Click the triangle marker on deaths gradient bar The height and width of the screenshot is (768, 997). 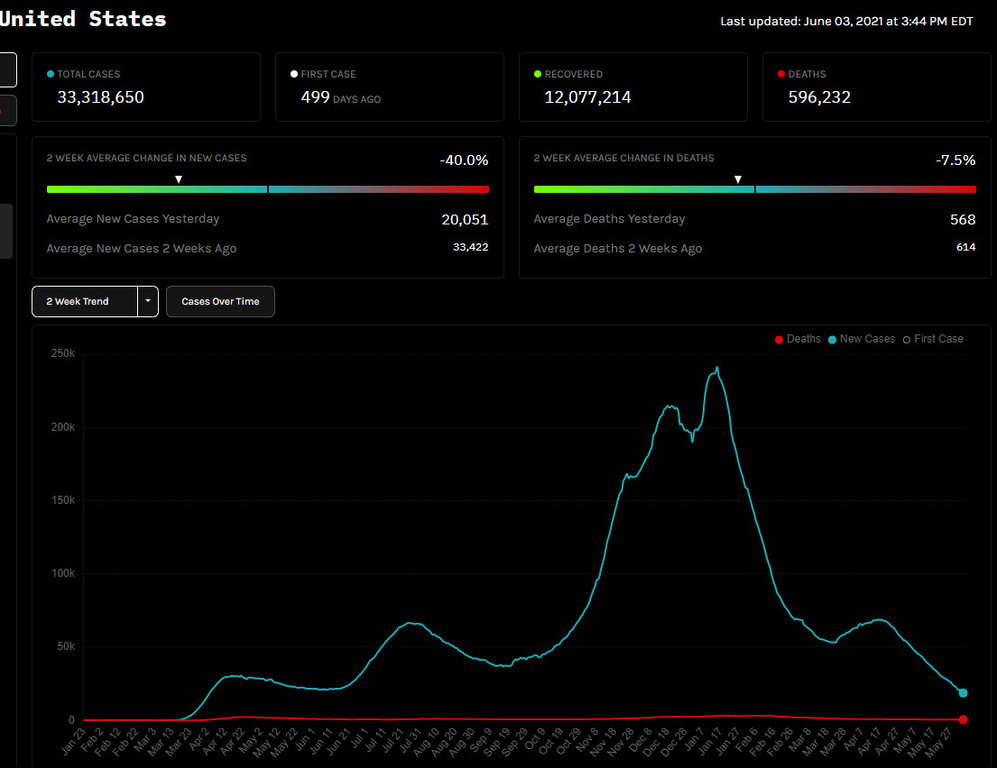point(738,179)
